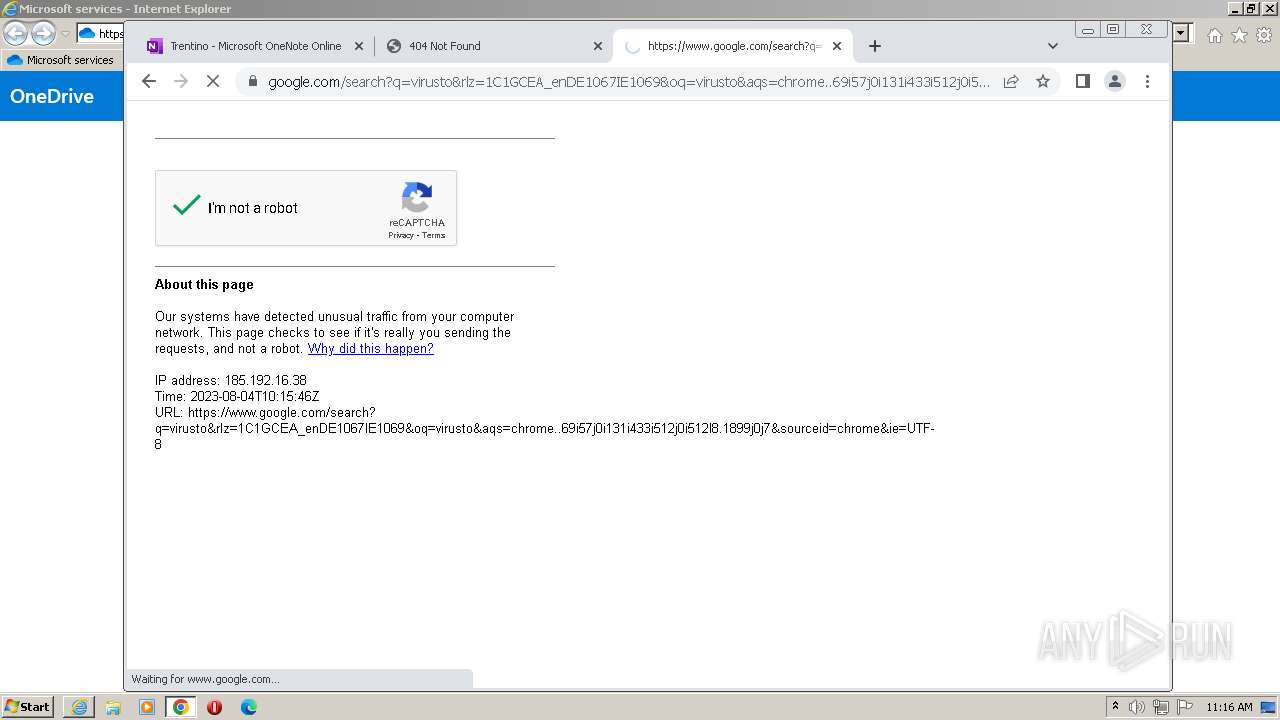Go forward in Internet Explorer

pyautogui.click(x=43, y=34)
